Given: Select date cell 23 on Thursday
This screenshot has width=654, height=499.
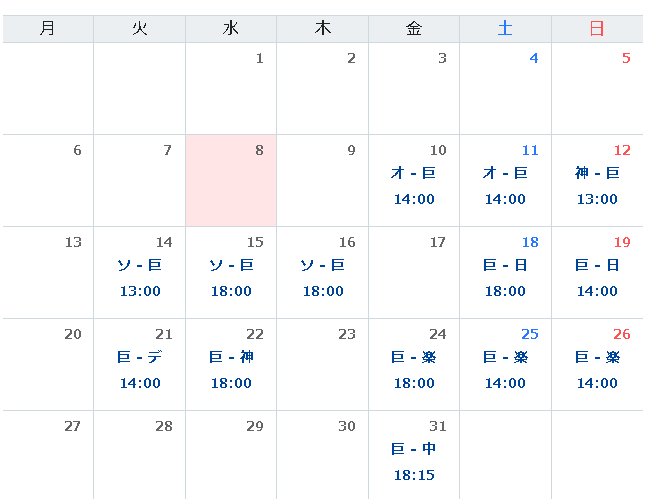Looking at the screenshot, I should (322, 364).
